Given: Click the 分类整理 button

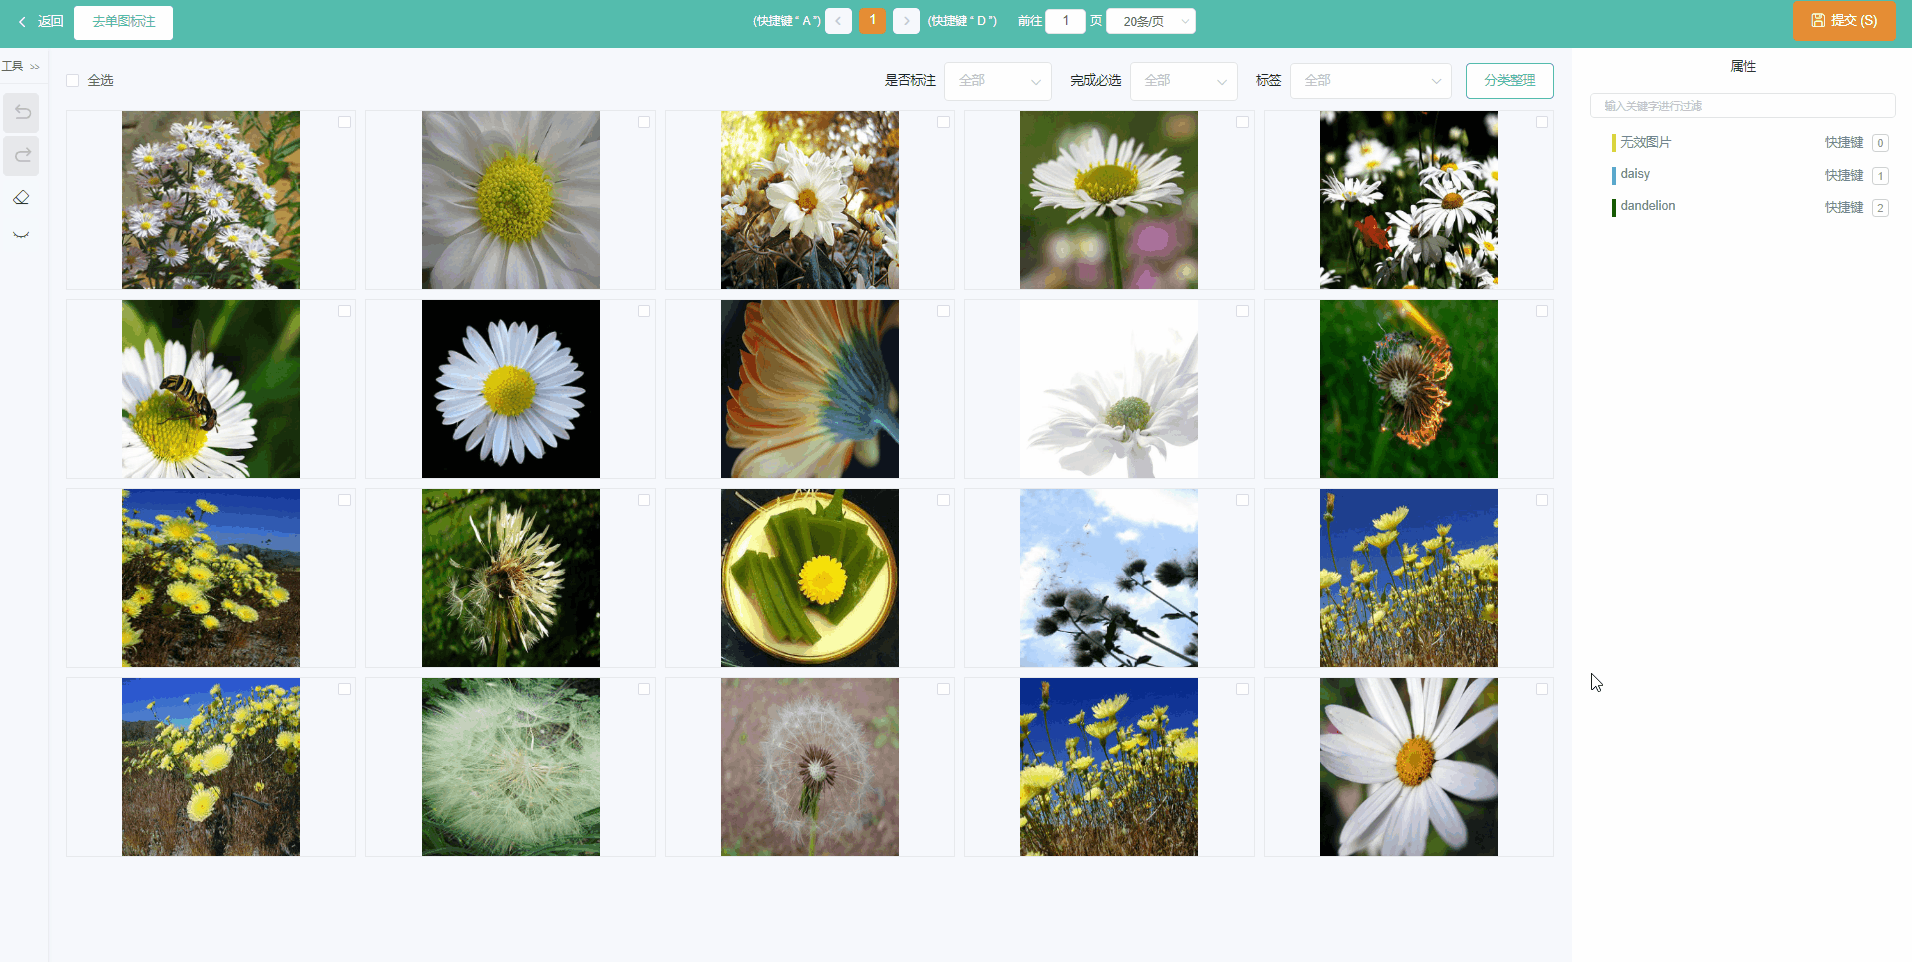Looking at the screenshot, I should coord(1509,81).
